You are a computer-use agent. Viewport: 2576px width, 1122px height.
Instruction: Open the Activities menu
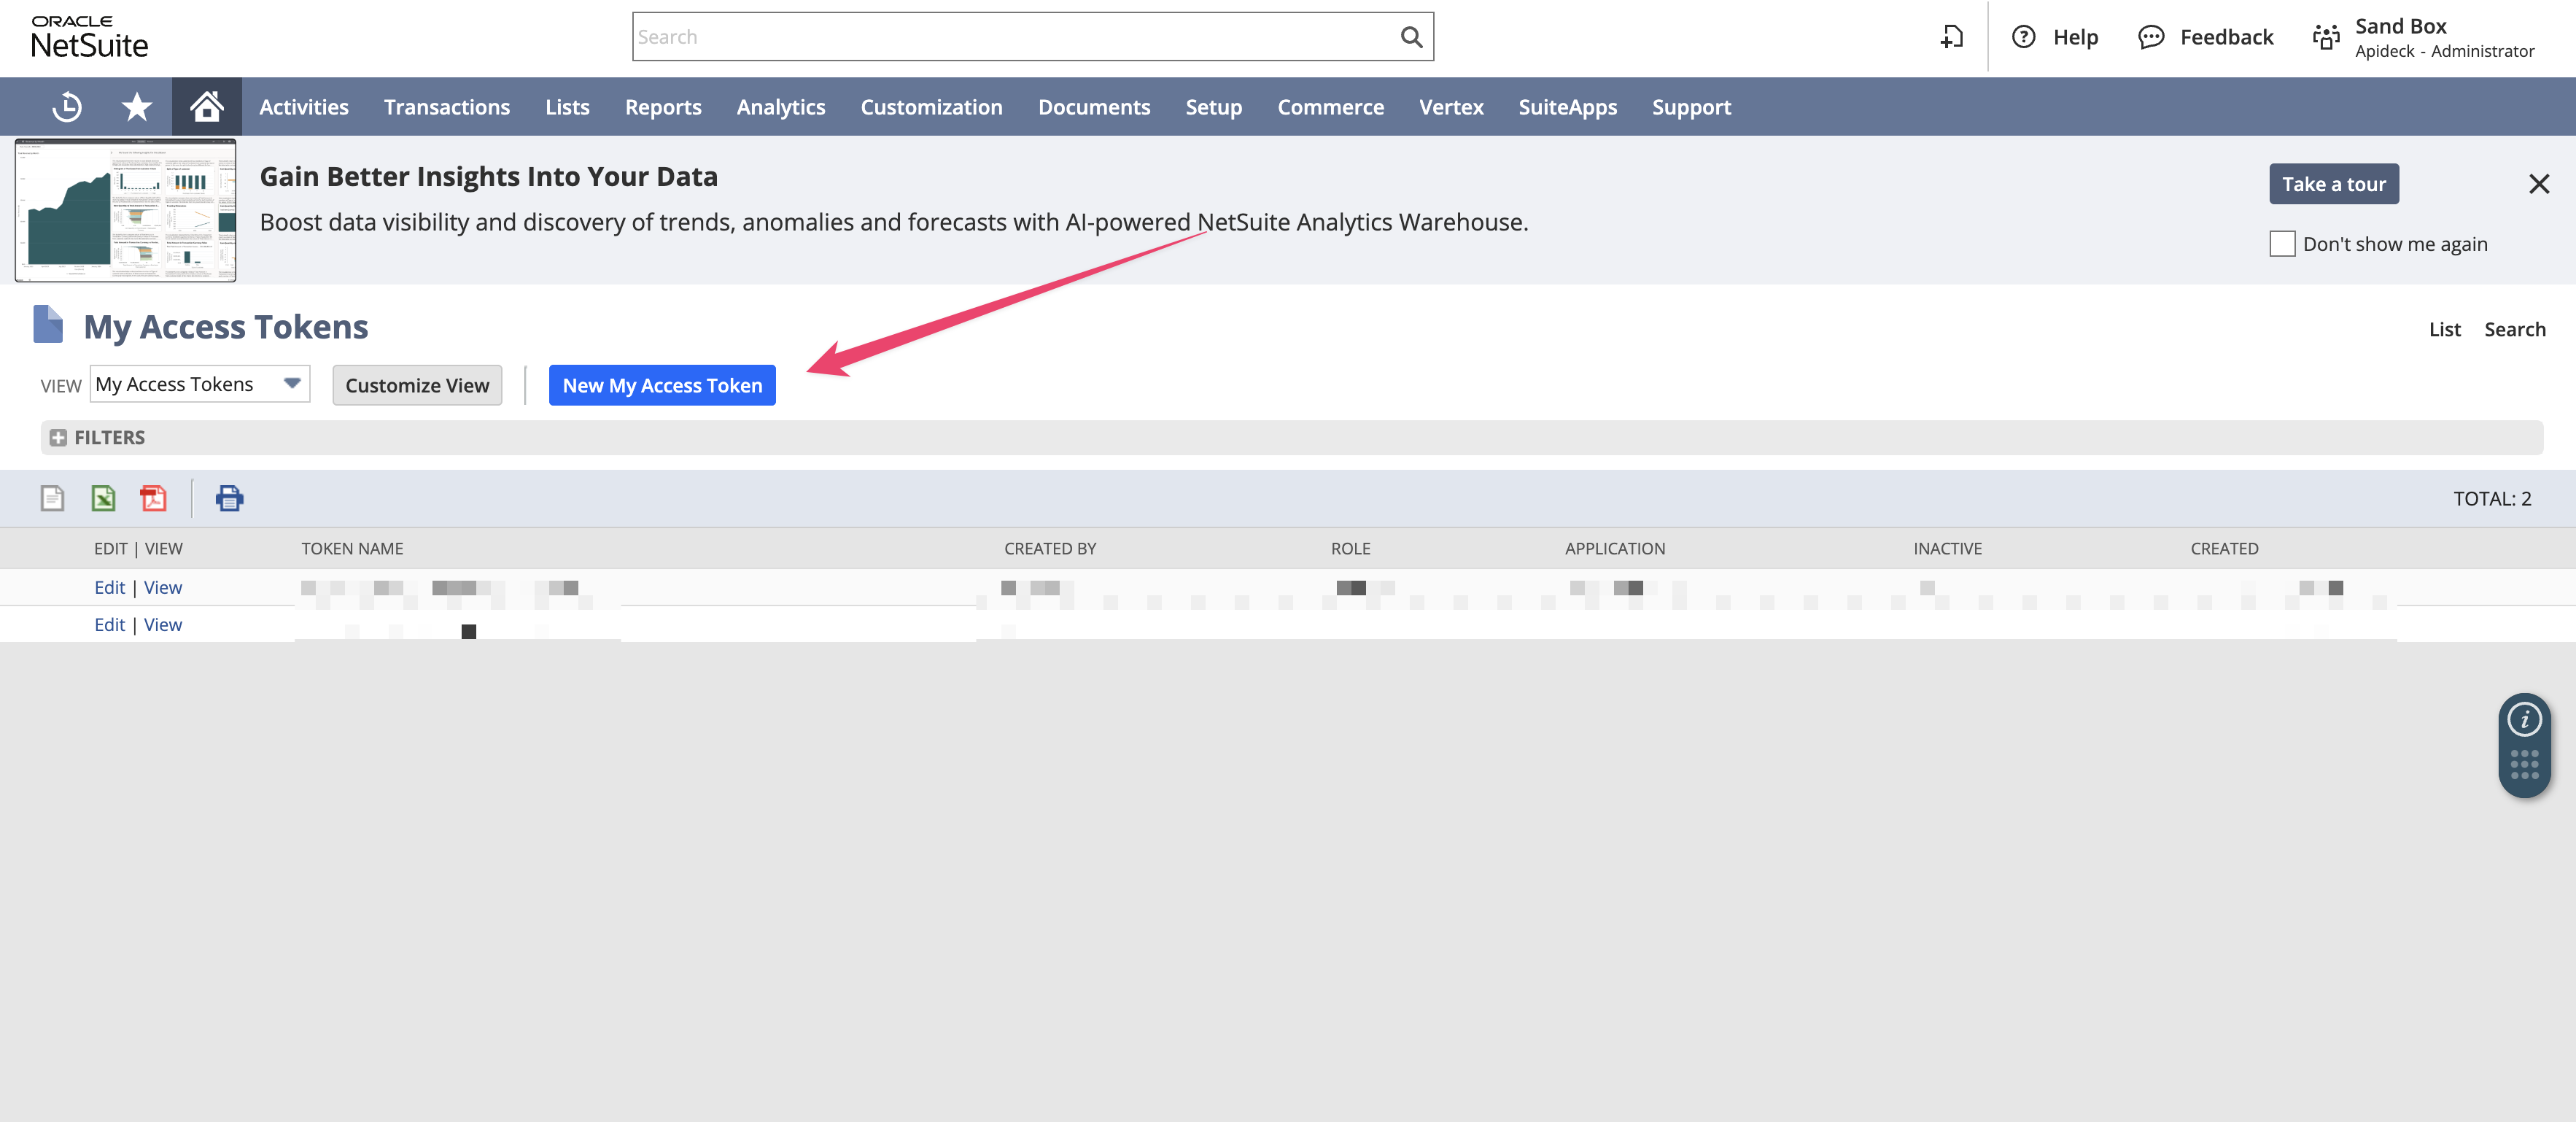click(304, 106)
